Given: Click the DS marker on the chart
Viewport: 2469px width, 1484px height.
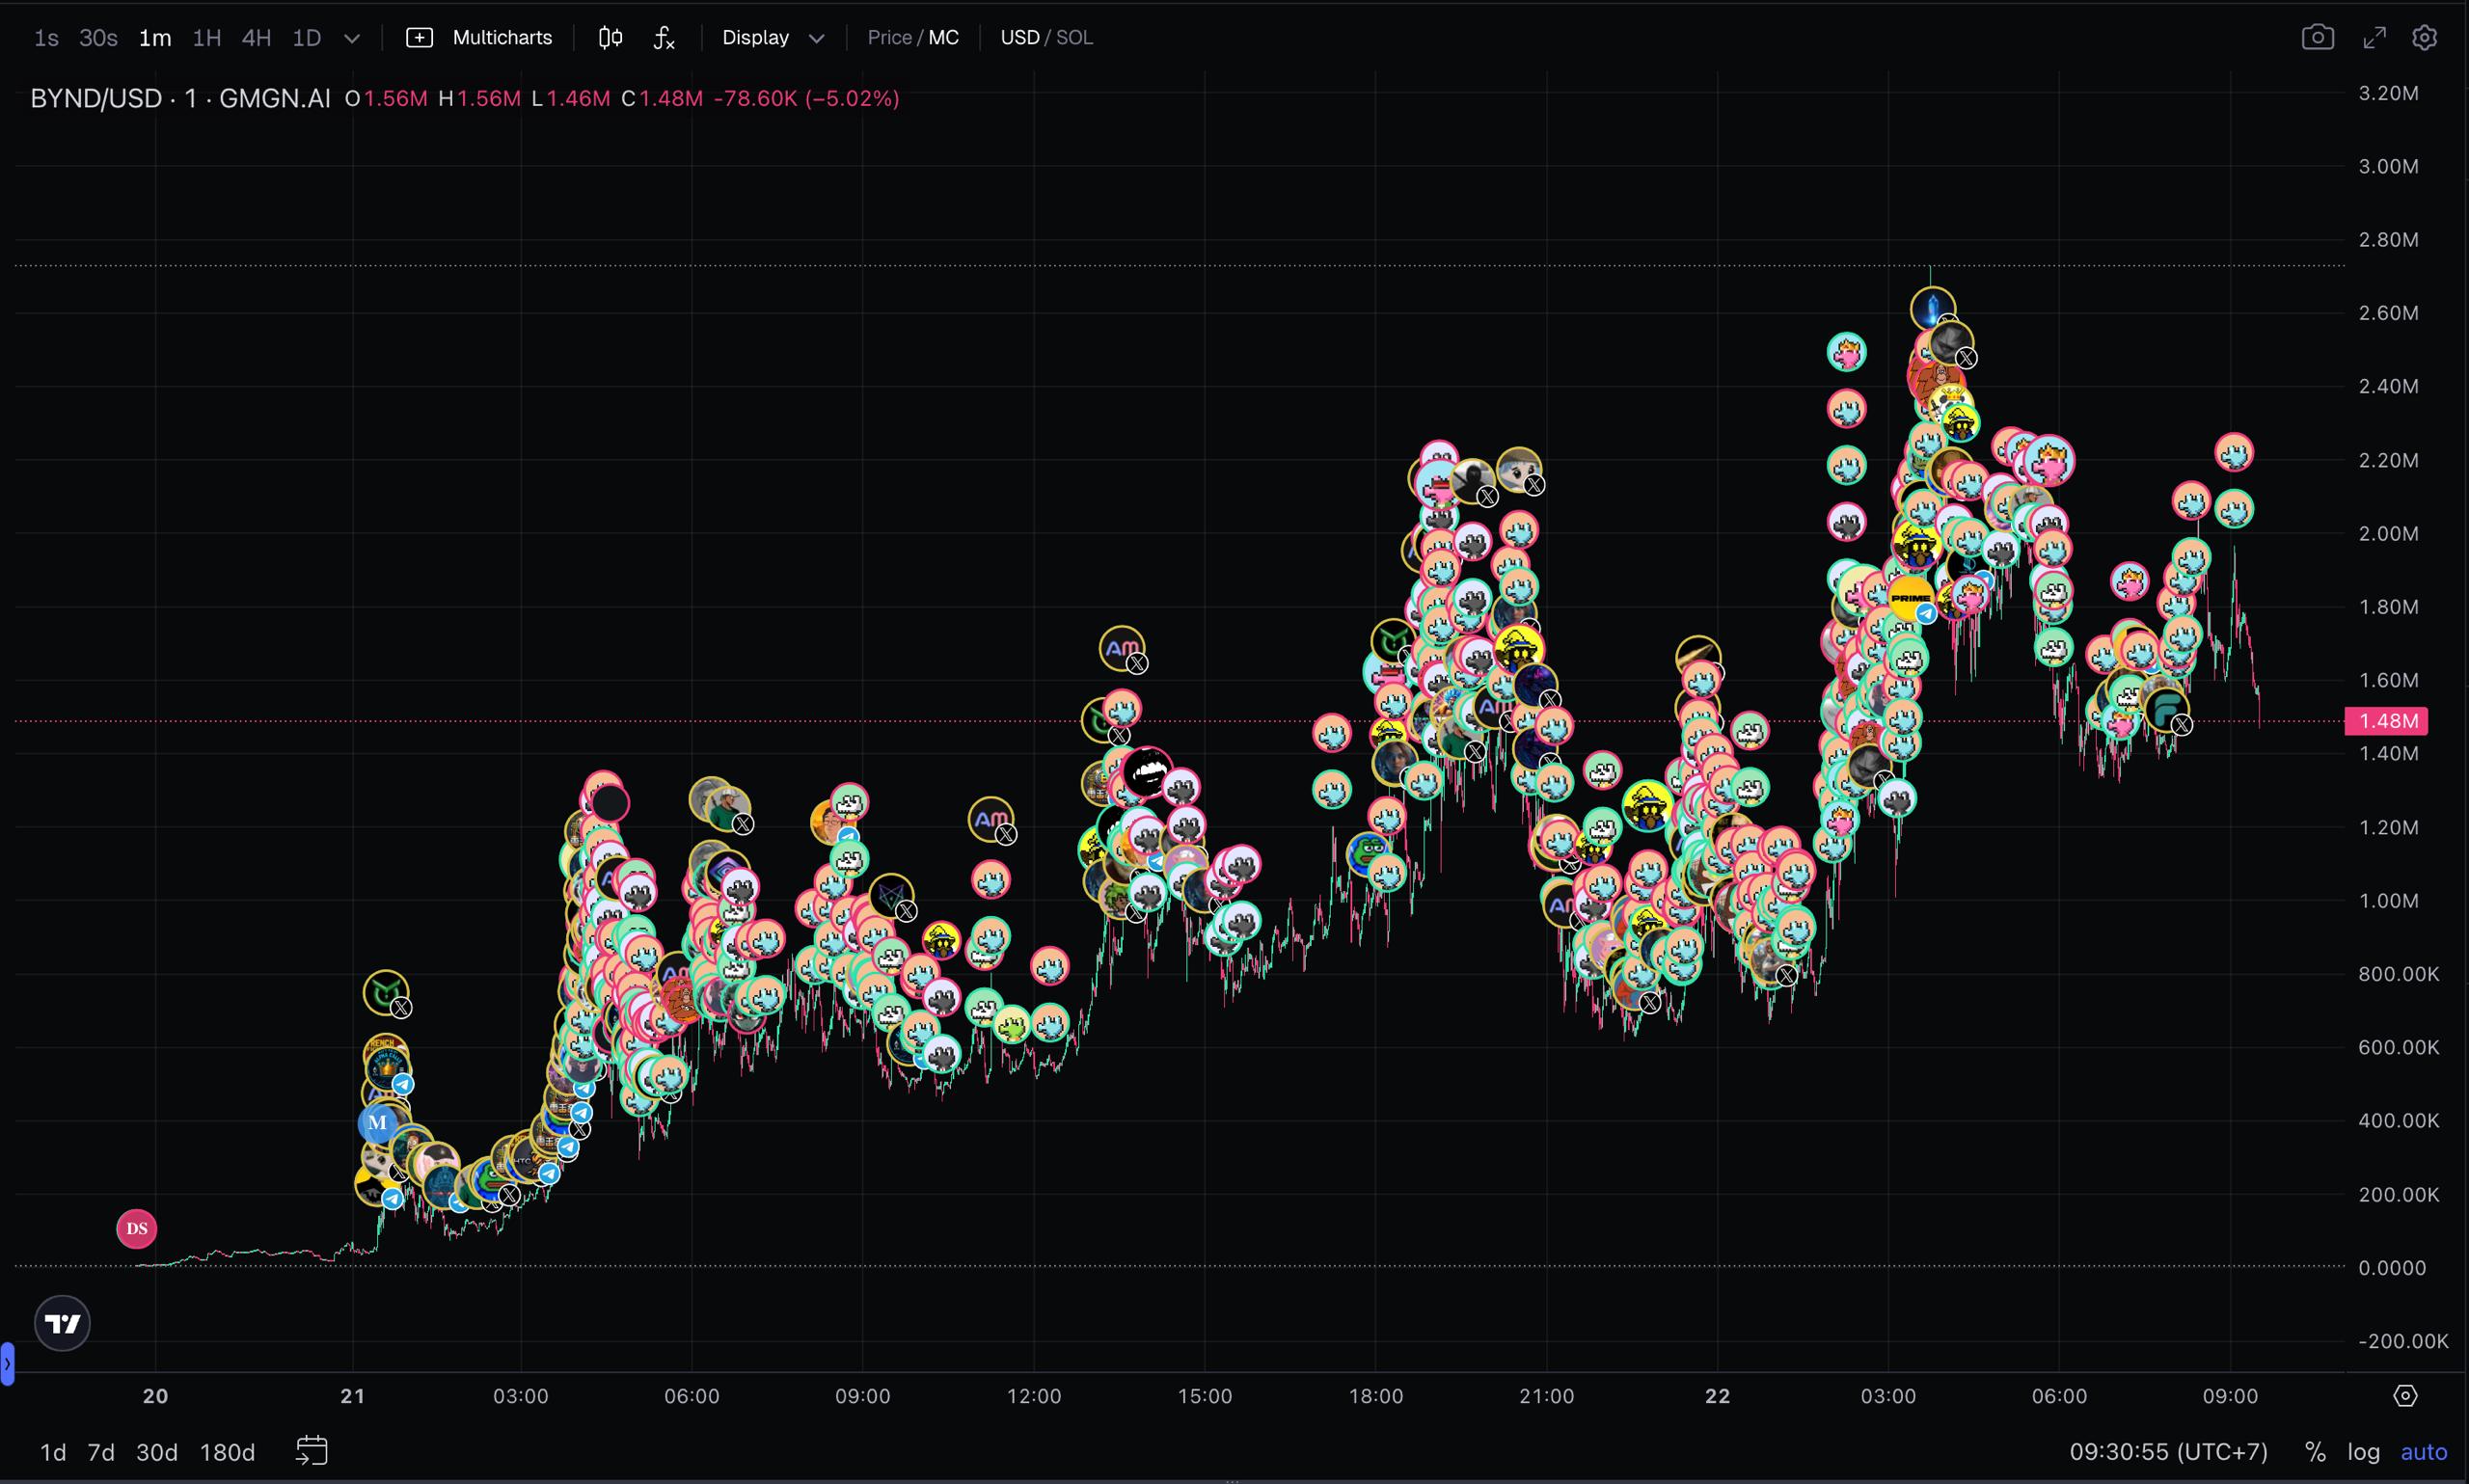Looking at the screenshot, I should [137, 1229].
